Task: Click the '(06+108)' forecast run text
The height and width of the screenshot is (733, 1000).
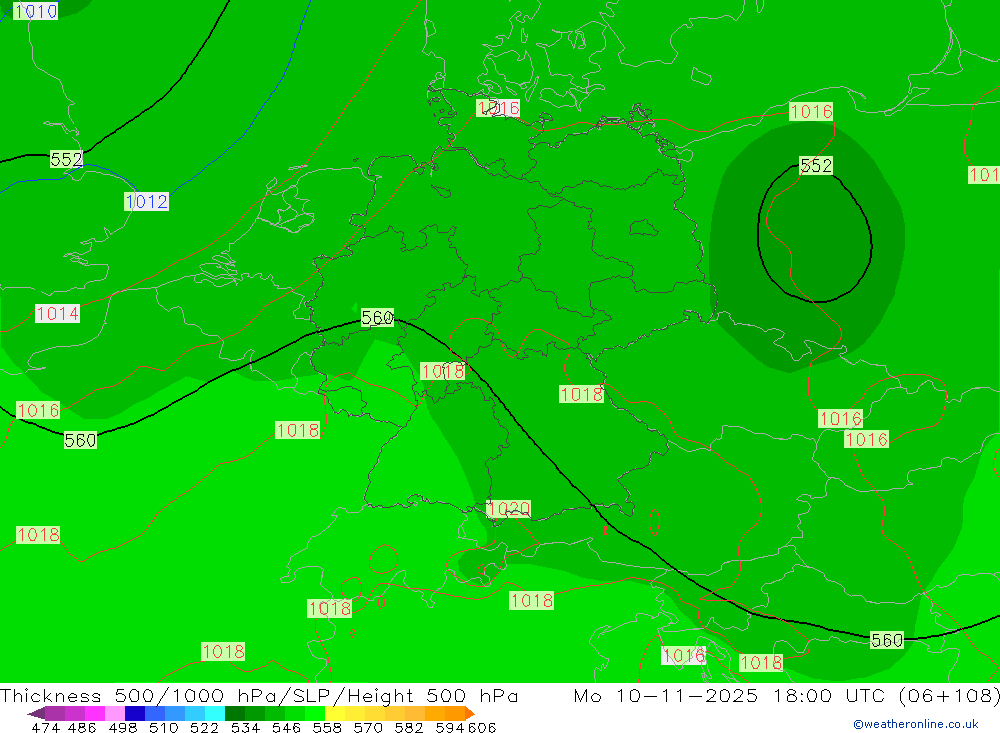Action: [x=948, y=695]
